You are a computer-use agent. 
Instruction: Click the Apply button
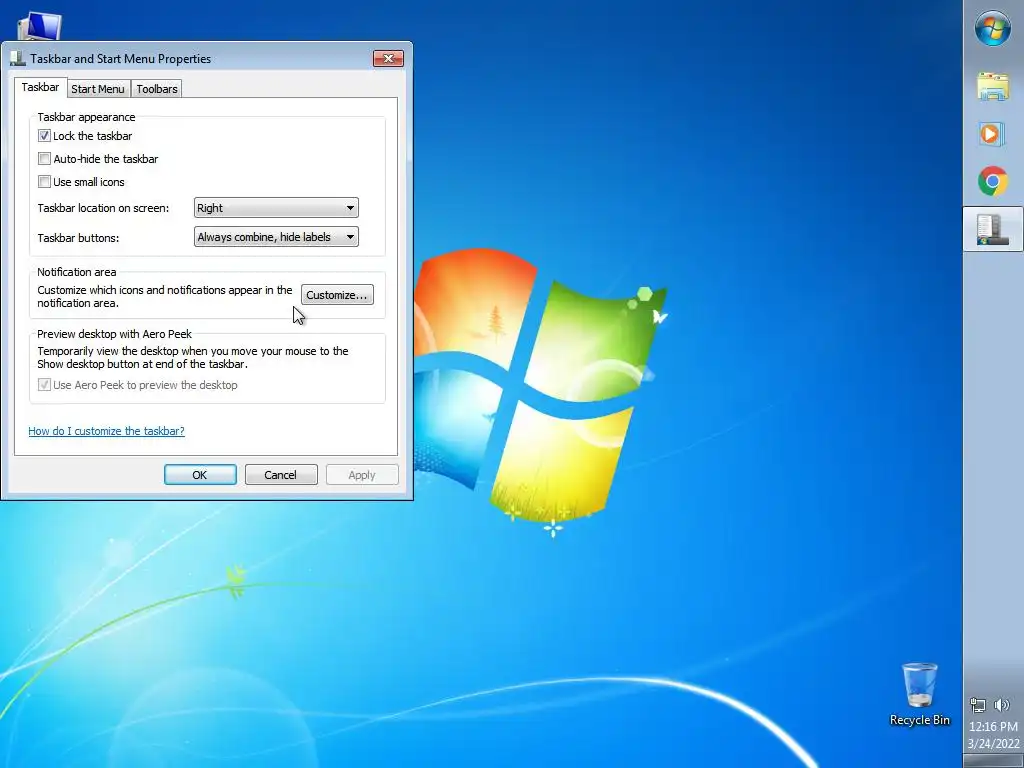[362, 475]
